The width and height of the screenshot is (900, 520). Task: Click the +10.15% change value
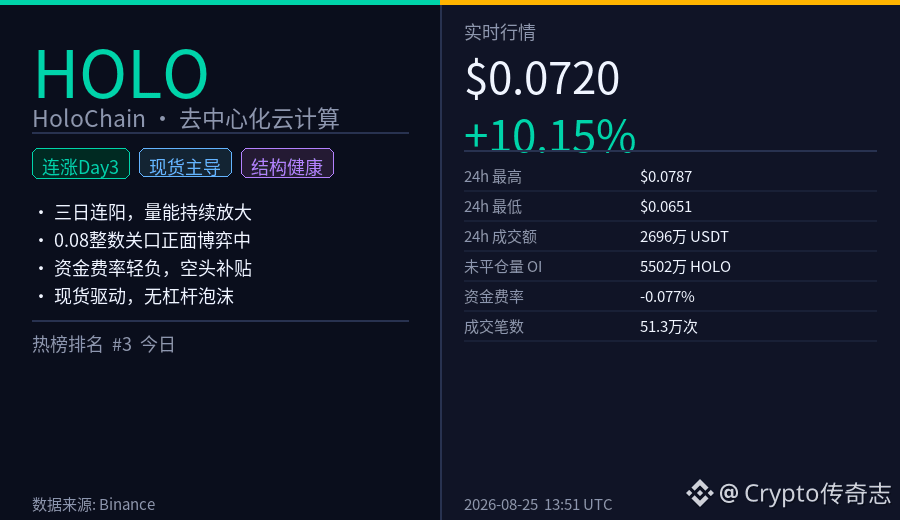550,135
